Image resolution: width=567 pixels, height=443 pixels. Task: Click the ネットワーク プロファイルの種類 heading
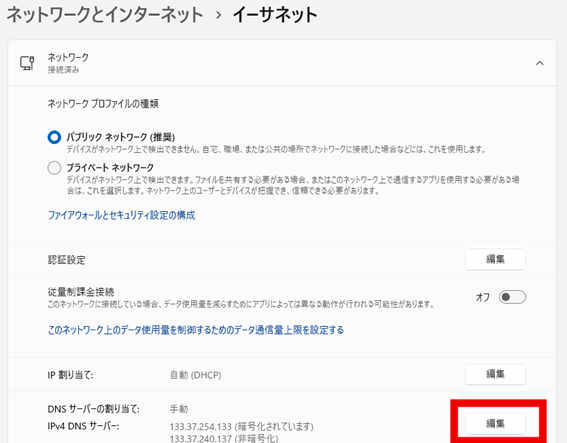tap(103, 104)
